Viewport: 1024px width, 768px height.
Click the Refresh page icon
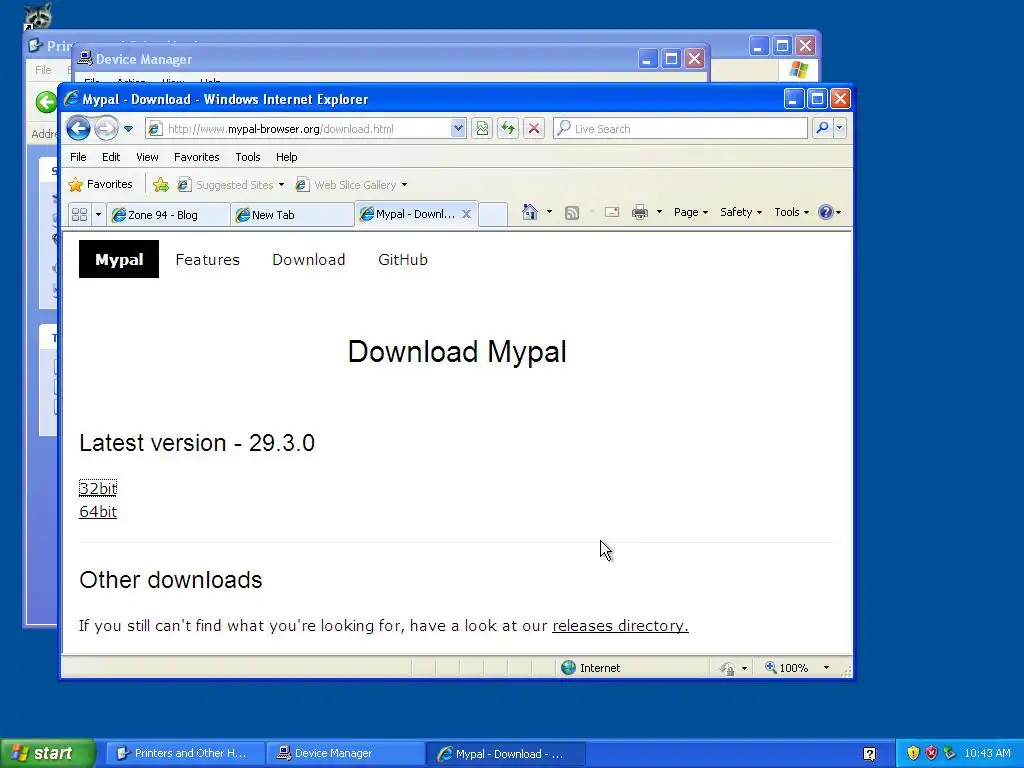pos(508,129)
